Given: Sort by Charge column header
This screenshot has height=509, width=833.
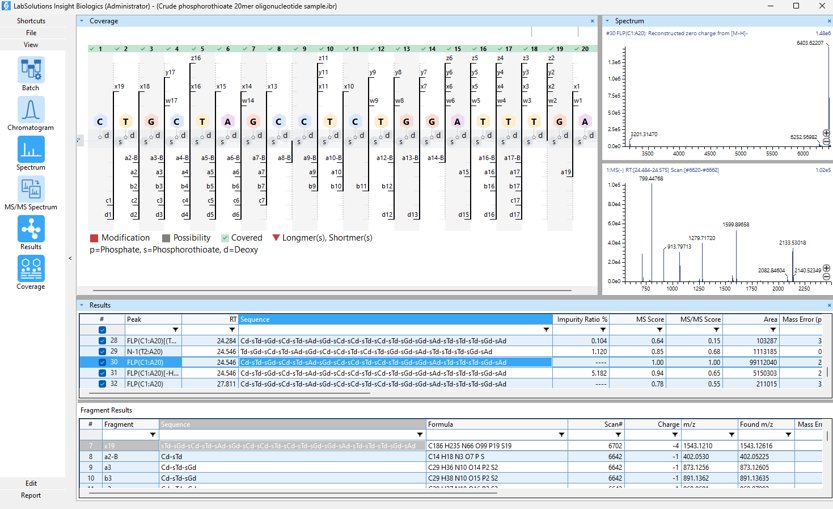Looking at the screenshot, I should point(652,425).
